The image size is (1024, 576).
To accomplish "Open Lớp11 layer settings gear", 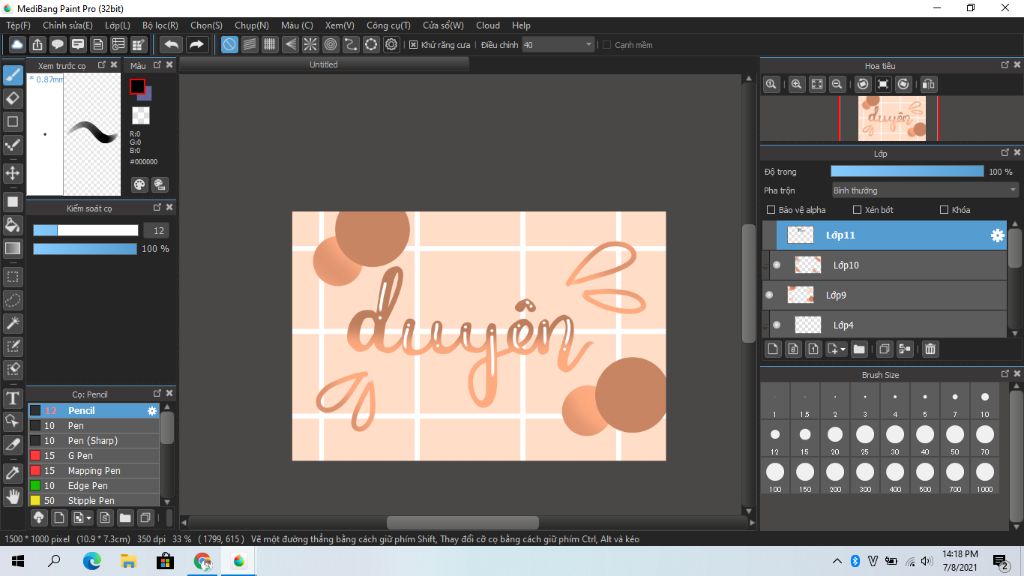I will tap(997, 236).
